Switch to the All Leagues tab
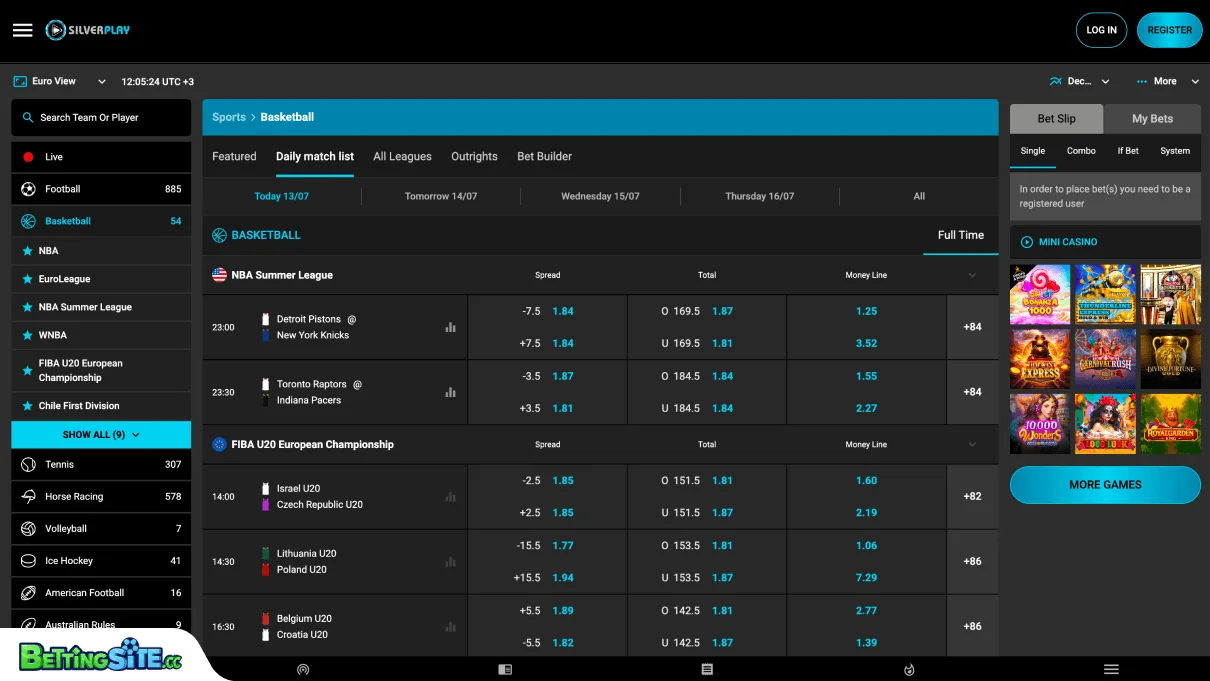The width and height of the screenshot is (1210, 681). click(x=402, y=156)
